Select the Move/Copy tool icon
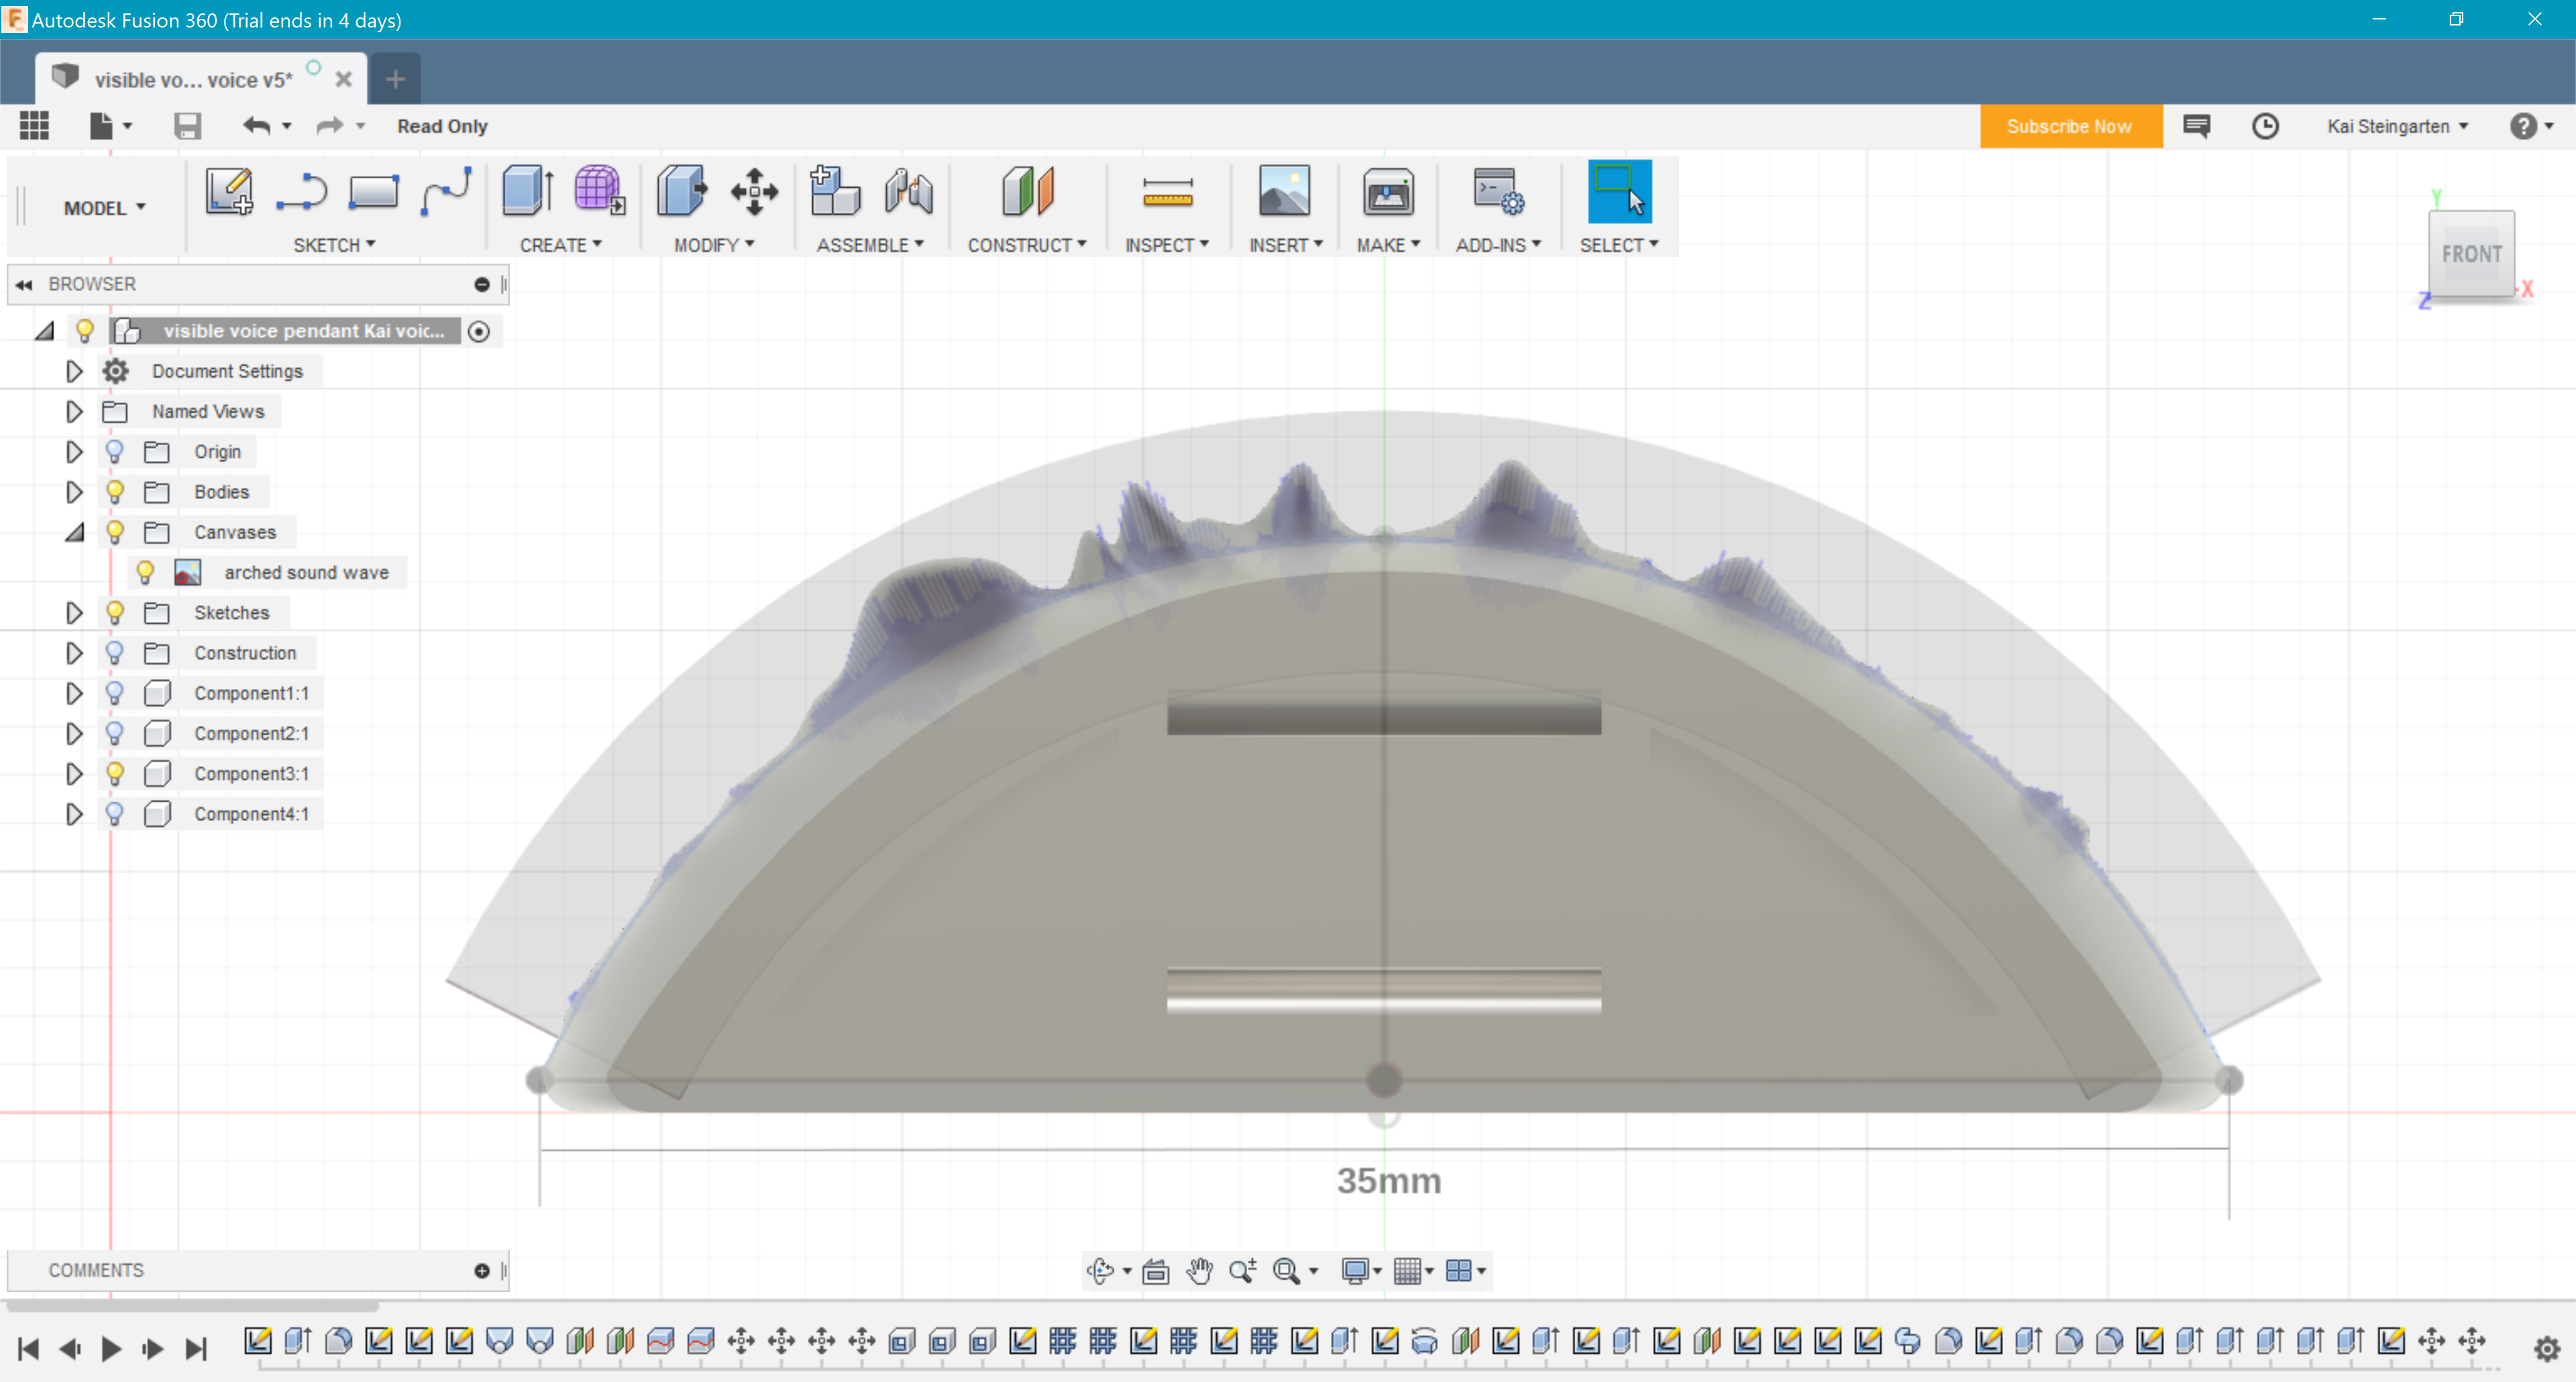This screenshot has width=2576, height=1382. (x=755, y=191)
